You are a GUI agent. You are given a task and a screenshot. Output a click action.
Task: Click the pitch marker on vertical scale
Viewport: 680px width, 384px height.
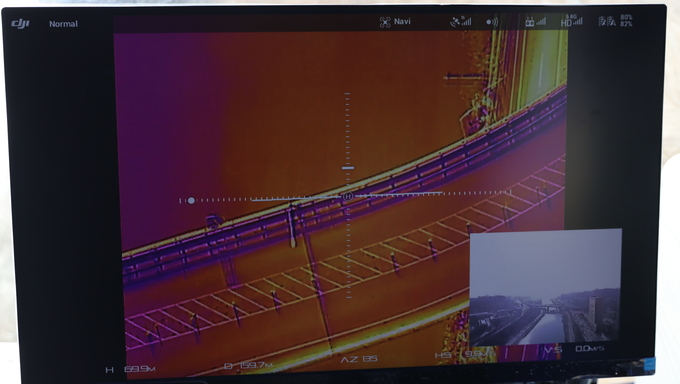tap(348, 167)
